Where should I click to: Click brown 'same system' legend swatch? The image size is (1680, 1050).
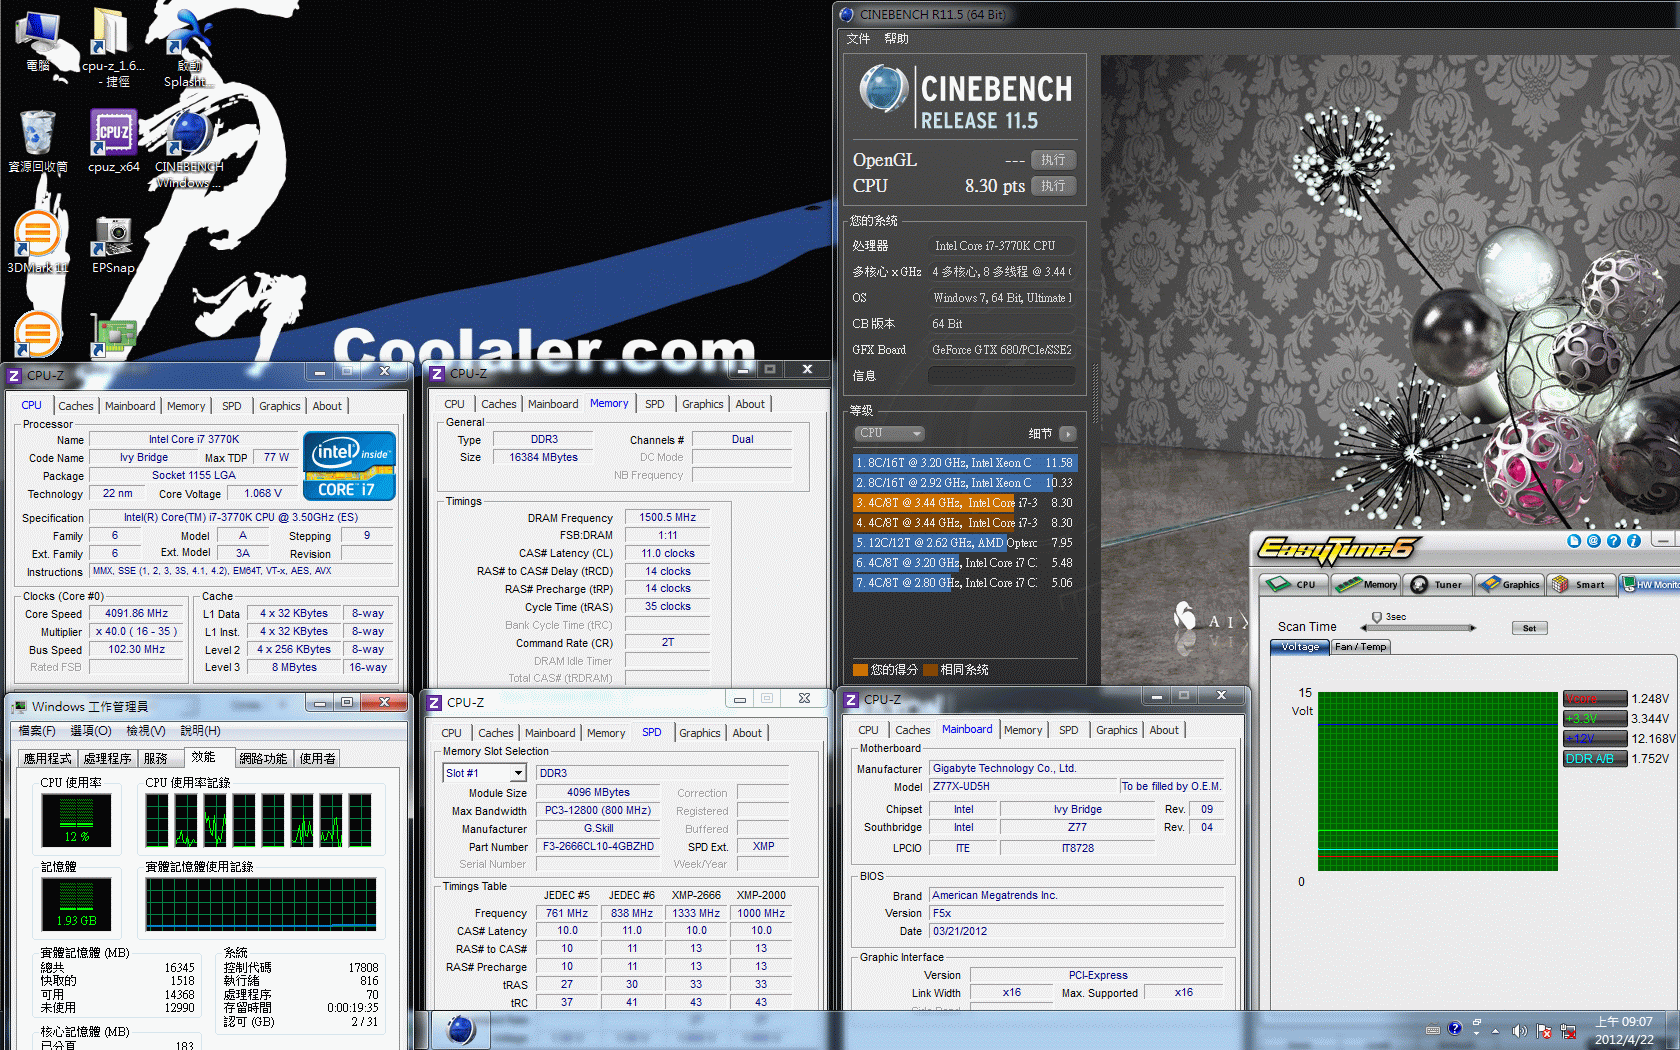click(x=931, y=670)
